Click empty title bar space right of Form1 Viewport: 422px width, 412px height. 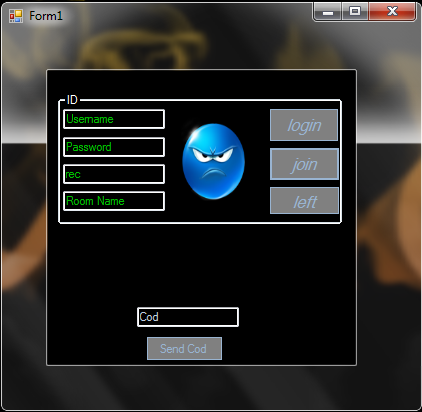click(187, 16)
